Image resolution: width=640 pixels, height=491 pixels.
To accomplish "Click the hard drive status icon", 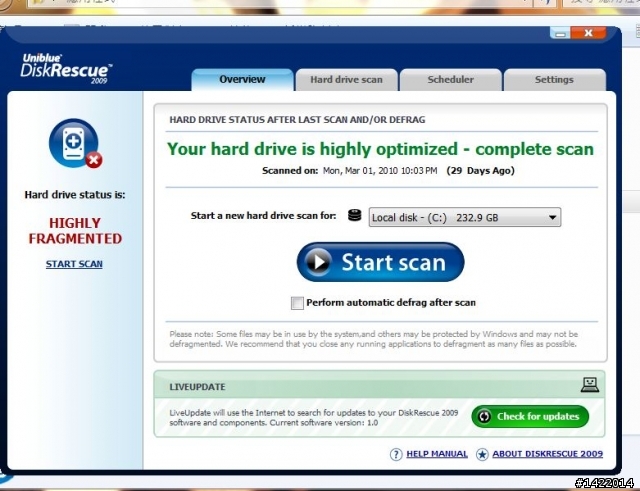I will pyautogui.click(x=75, y=144).
